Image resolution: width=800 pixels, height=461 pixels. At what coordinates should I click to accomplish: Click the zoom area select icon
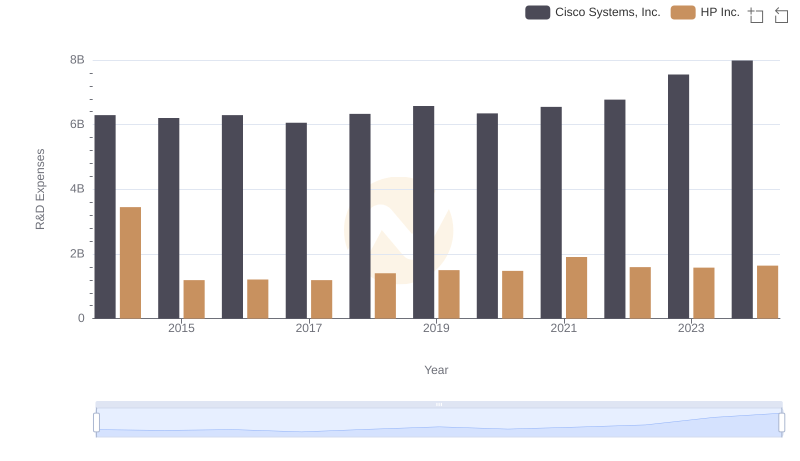[x=756, y=15]
